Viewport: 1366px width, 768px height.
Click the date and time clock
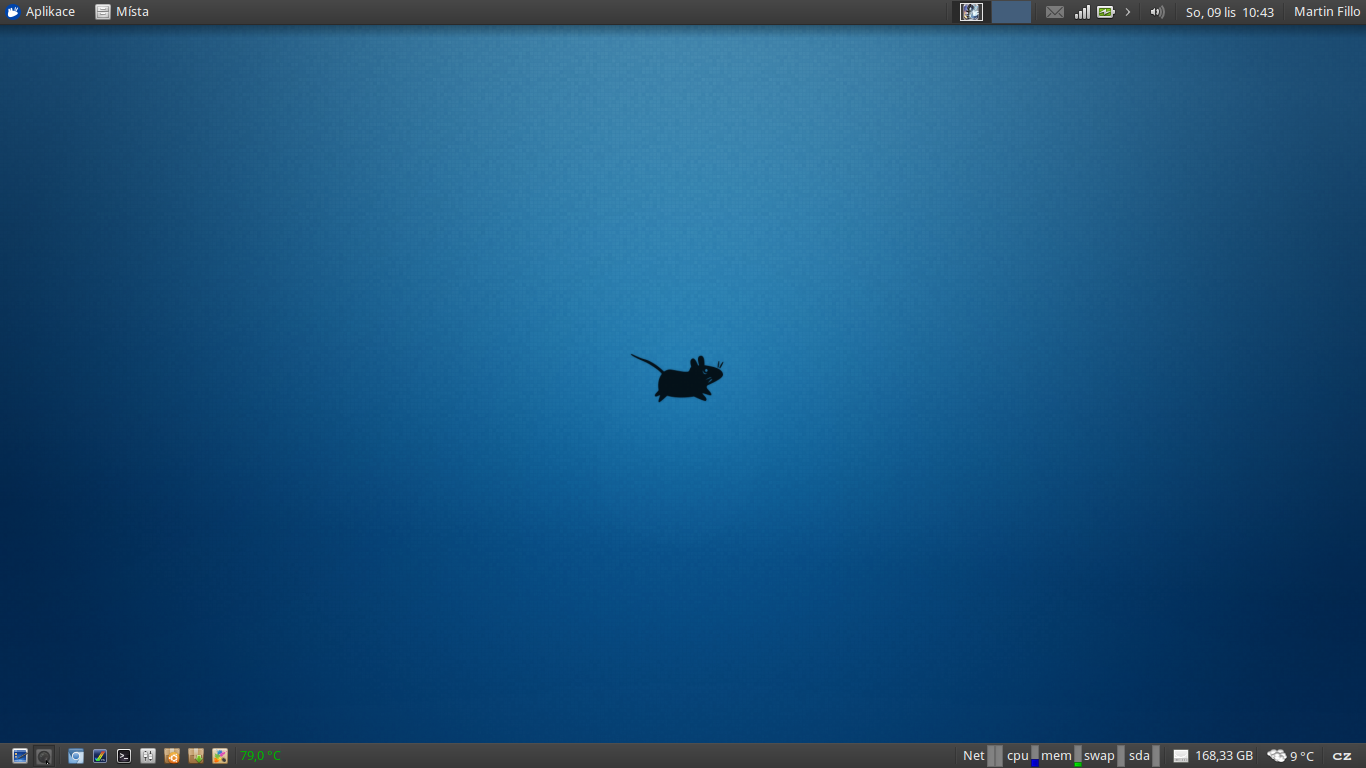(1229, 12)
